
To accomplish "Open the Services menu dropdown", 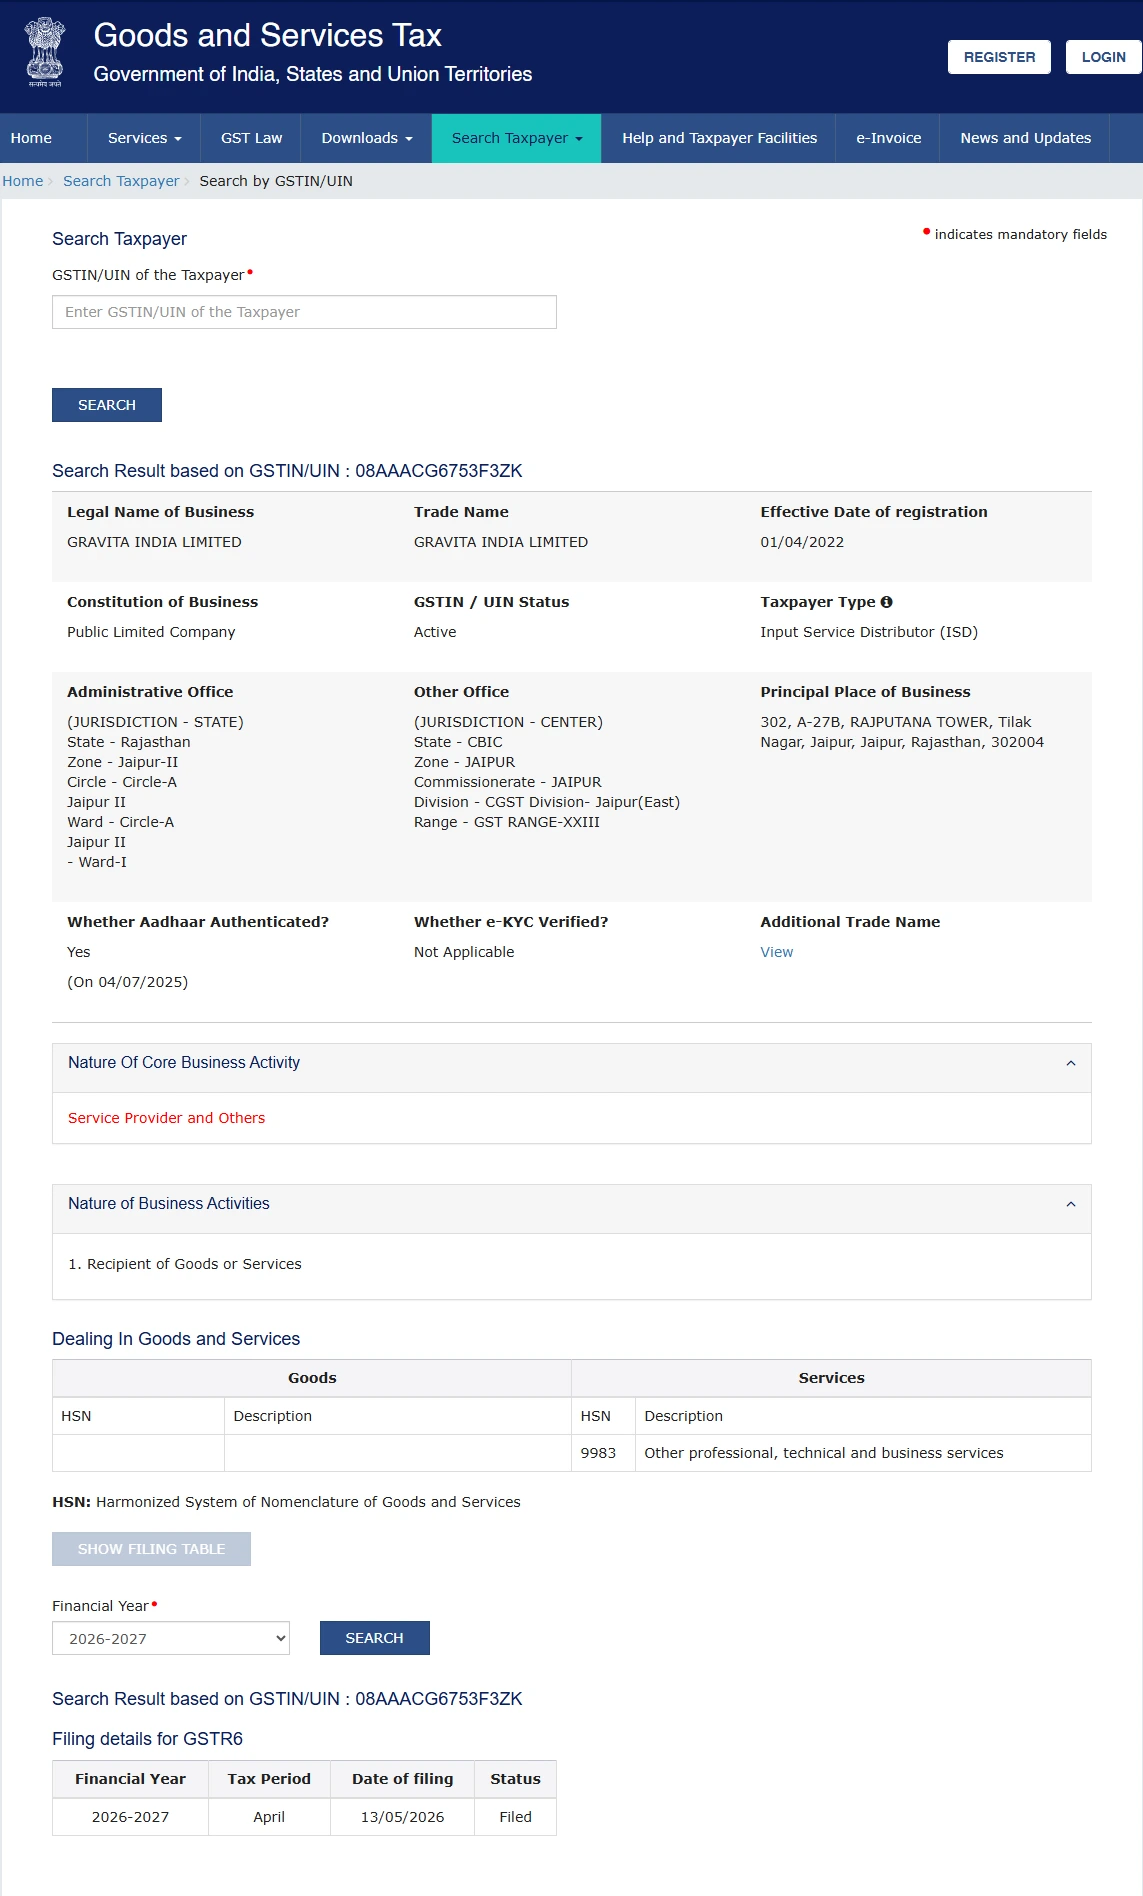I will (x=144, y=138).
